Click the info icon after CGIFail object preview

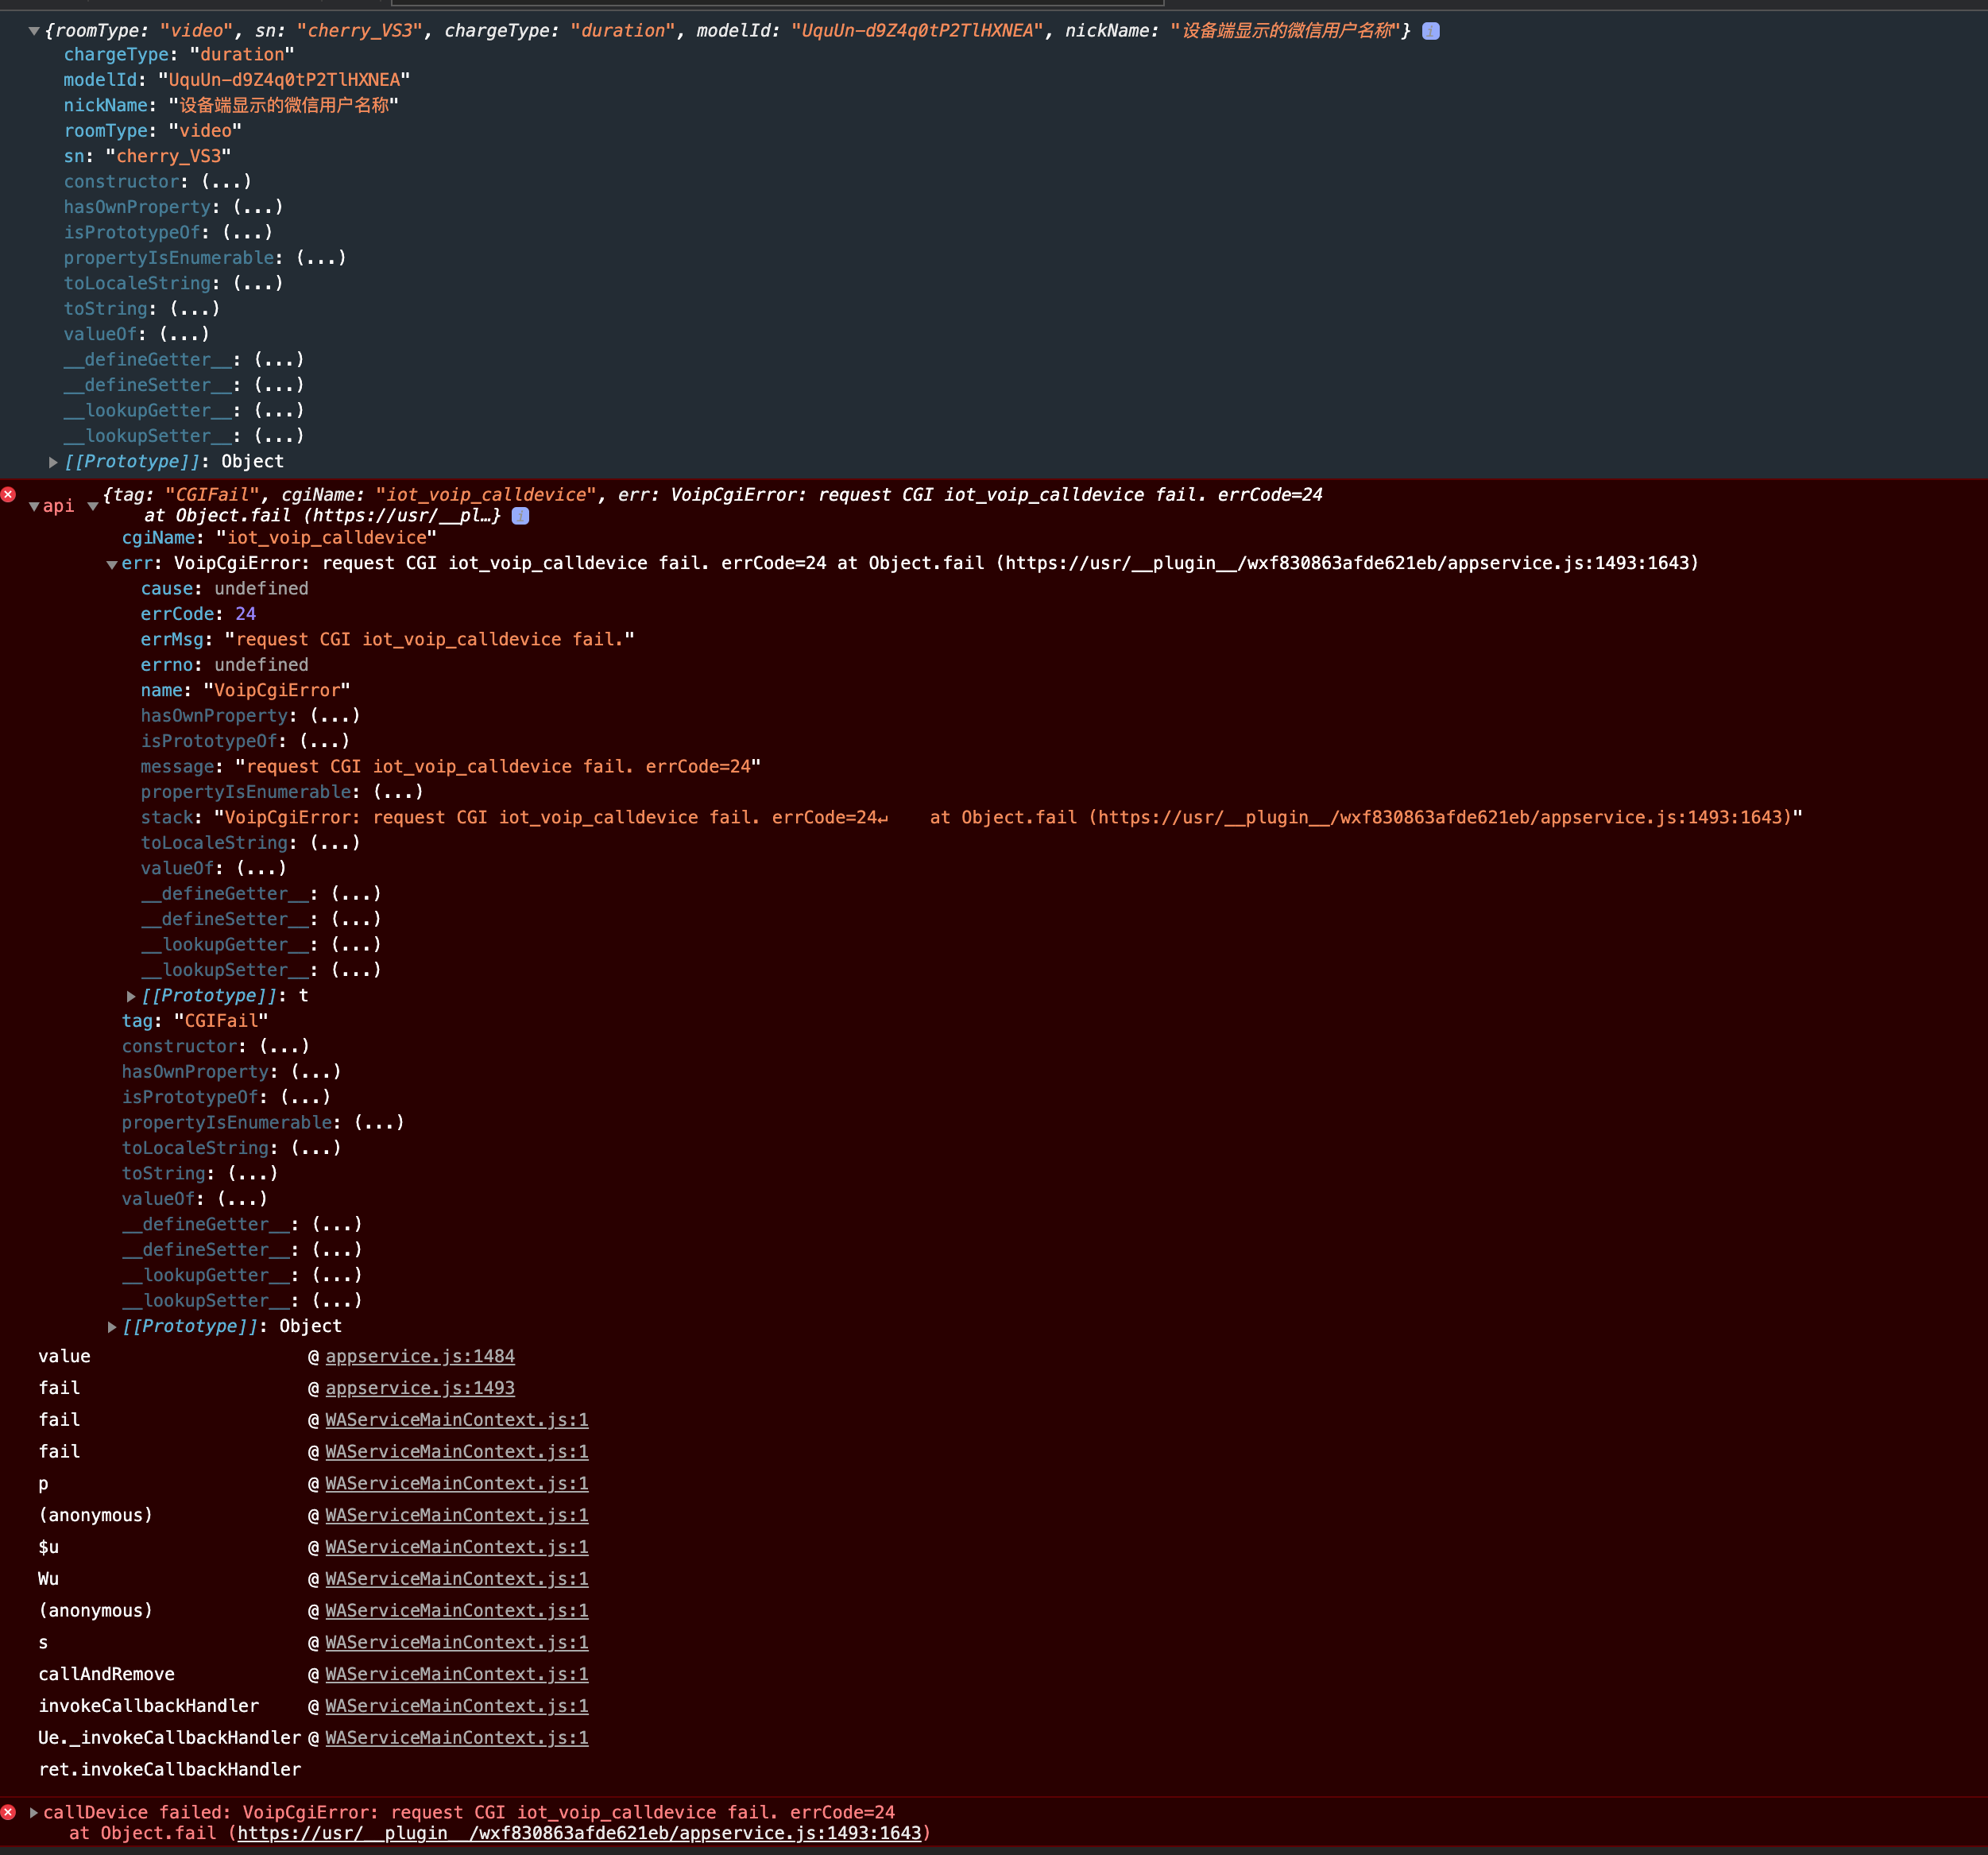coord(520,516)
